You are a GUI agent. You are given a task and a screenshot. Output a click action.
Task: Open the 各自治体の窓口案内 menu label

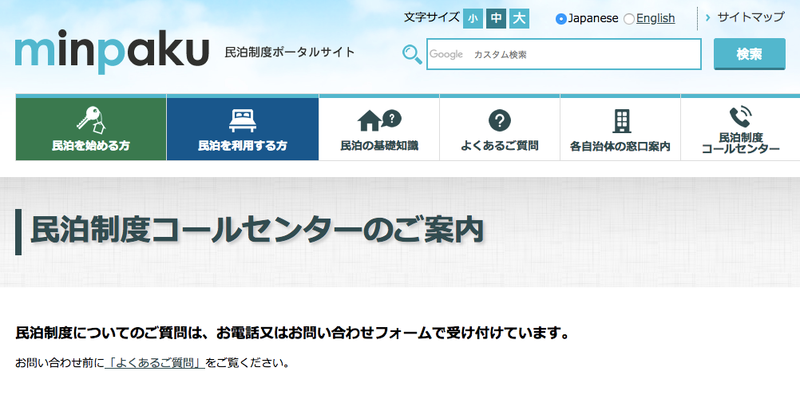620,146
